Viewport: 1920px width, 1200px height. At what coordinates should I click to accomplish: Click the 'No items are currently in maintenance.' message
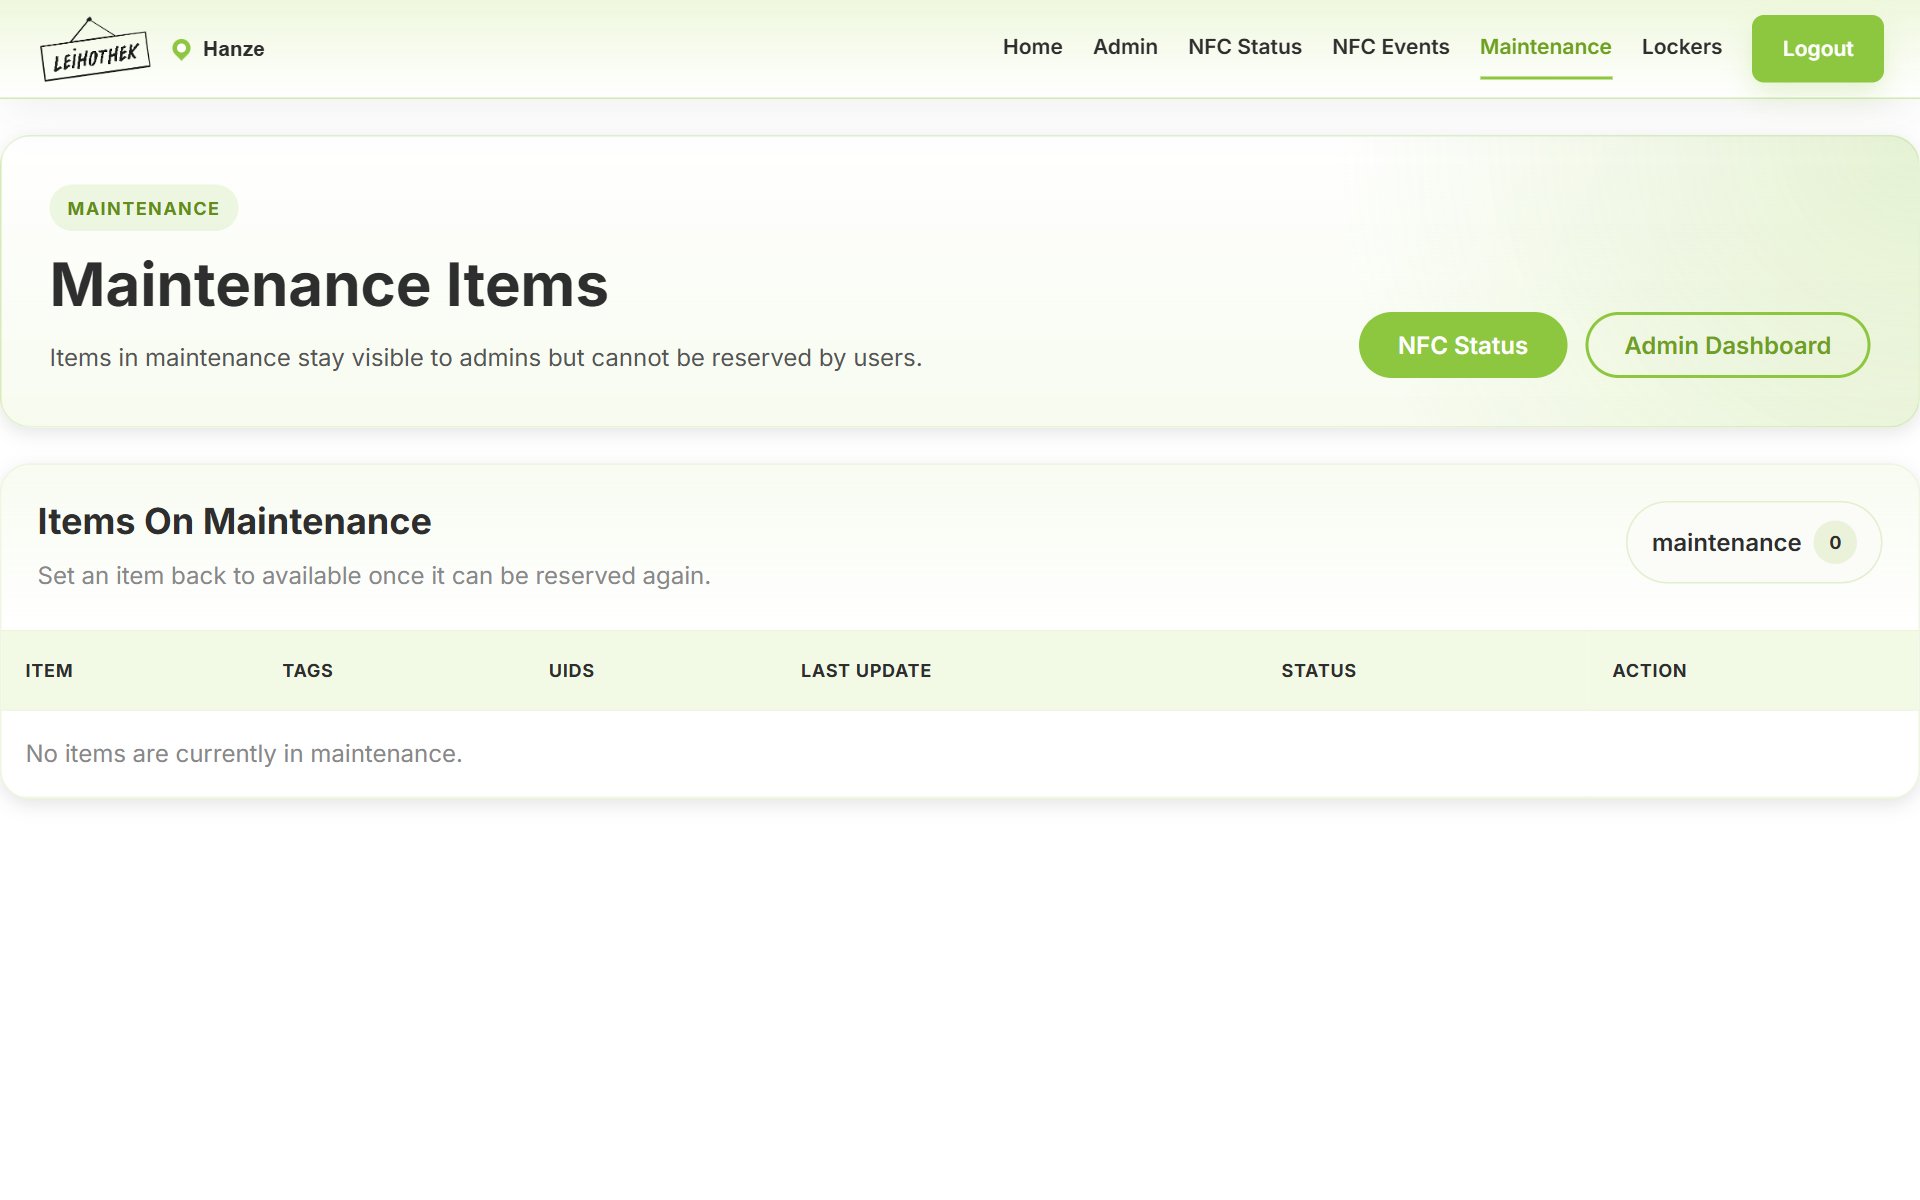244,754
